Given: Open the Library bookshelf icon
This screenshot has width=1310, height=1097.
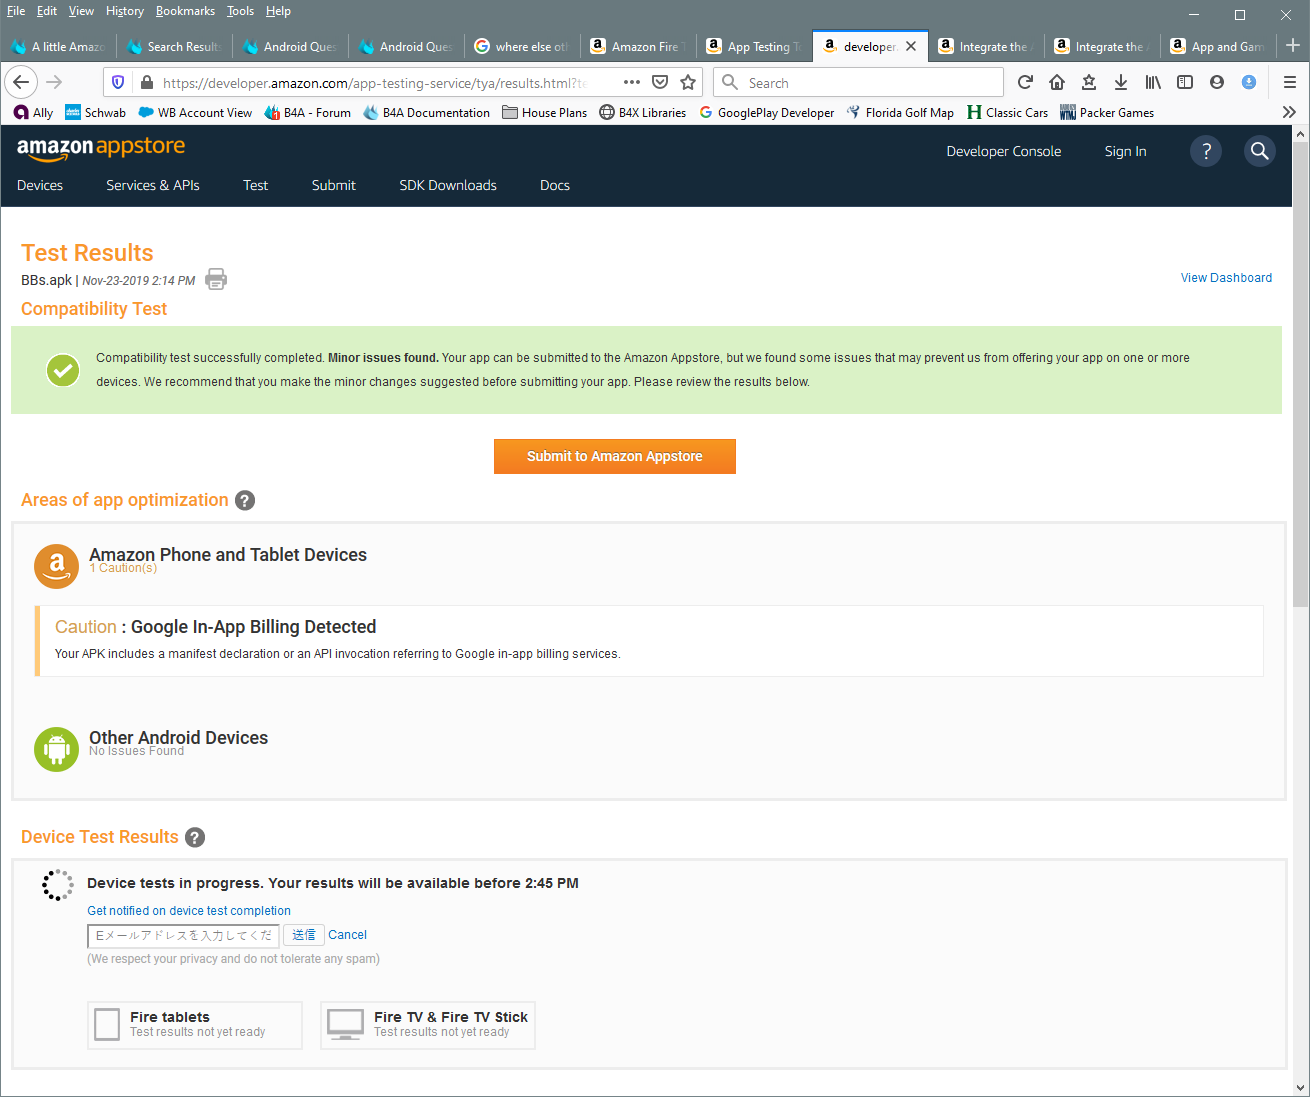Looking at the screenshot, I should click(1153, 82).
